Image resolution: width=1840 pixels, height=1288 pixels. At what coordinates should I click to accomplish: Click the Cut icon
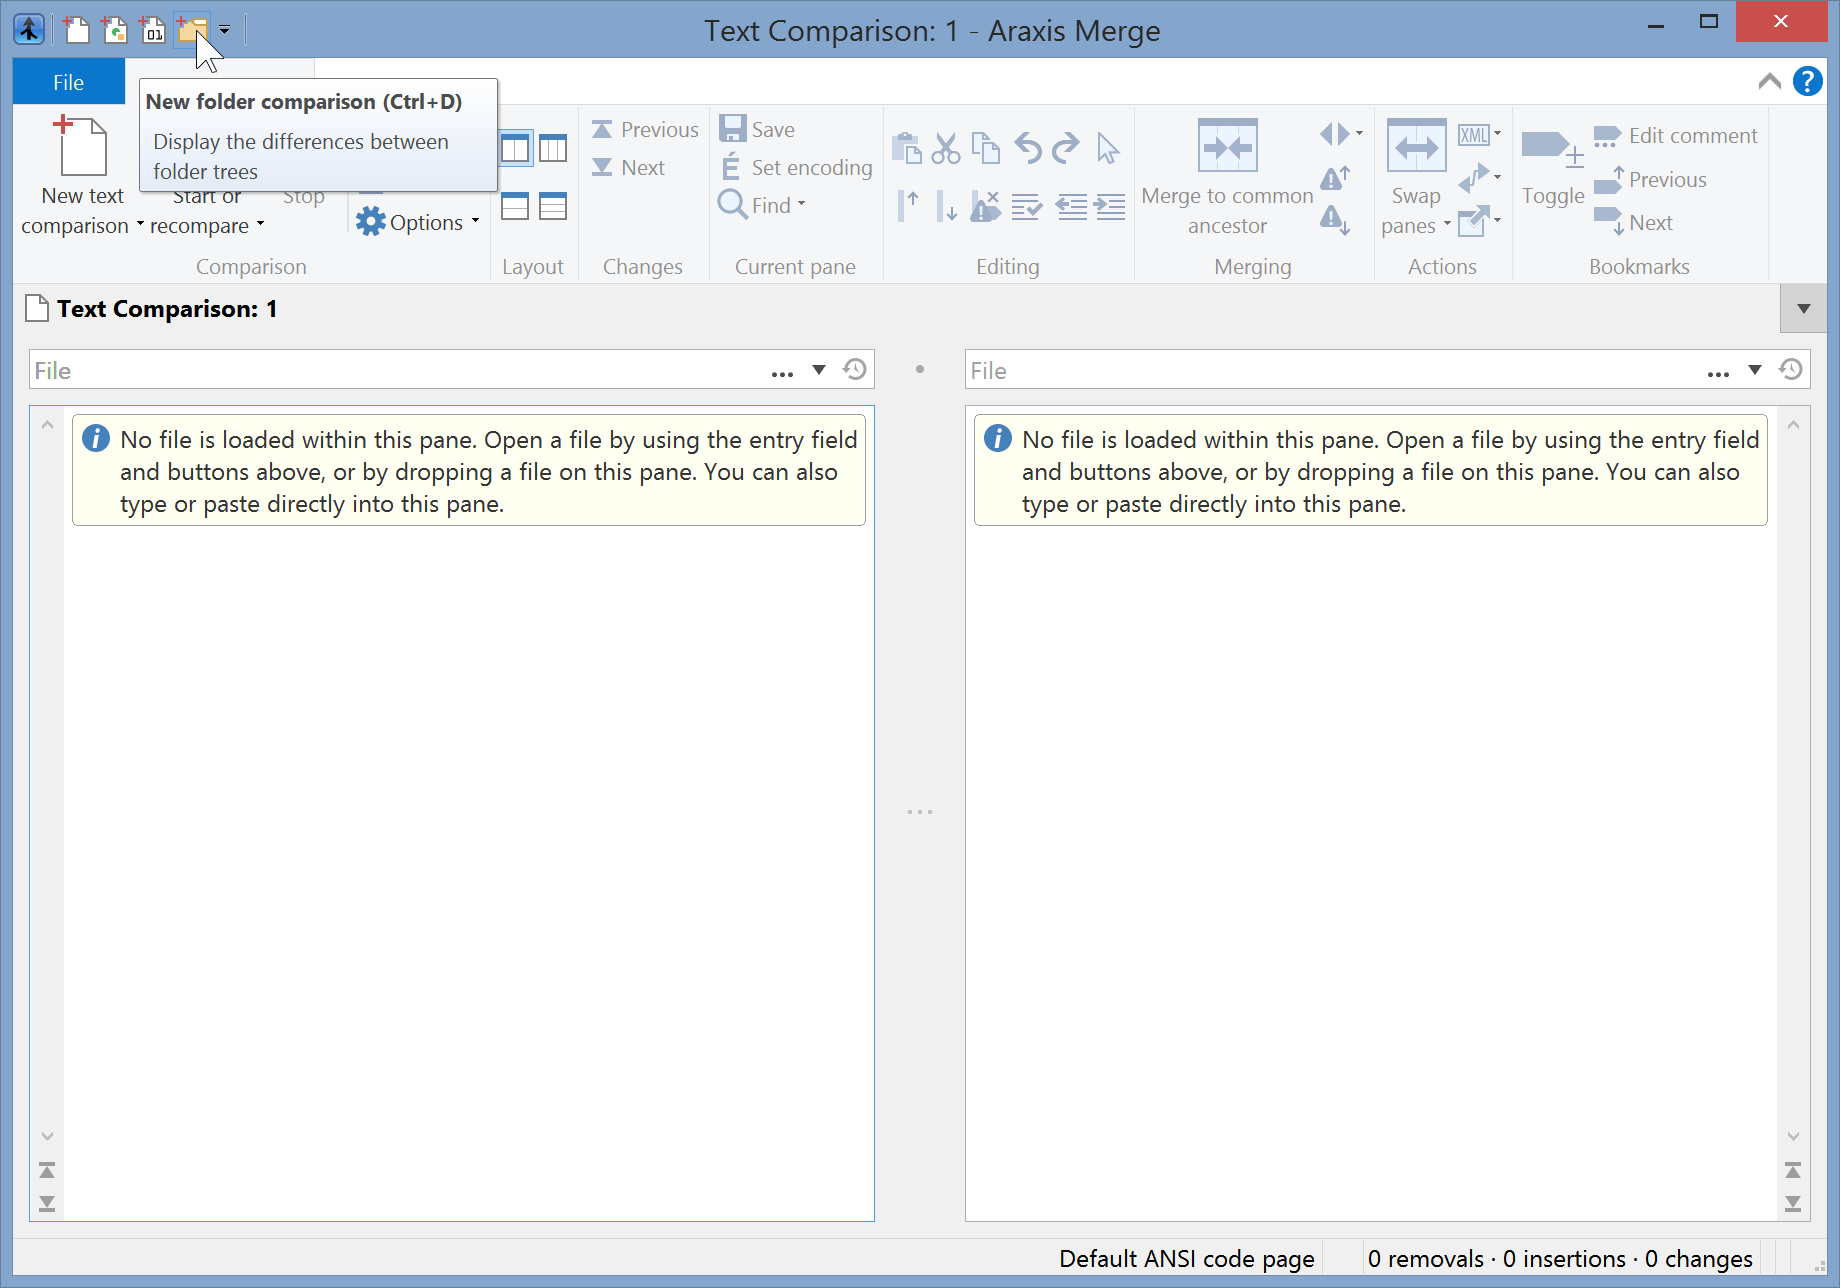tap(947, 147)
